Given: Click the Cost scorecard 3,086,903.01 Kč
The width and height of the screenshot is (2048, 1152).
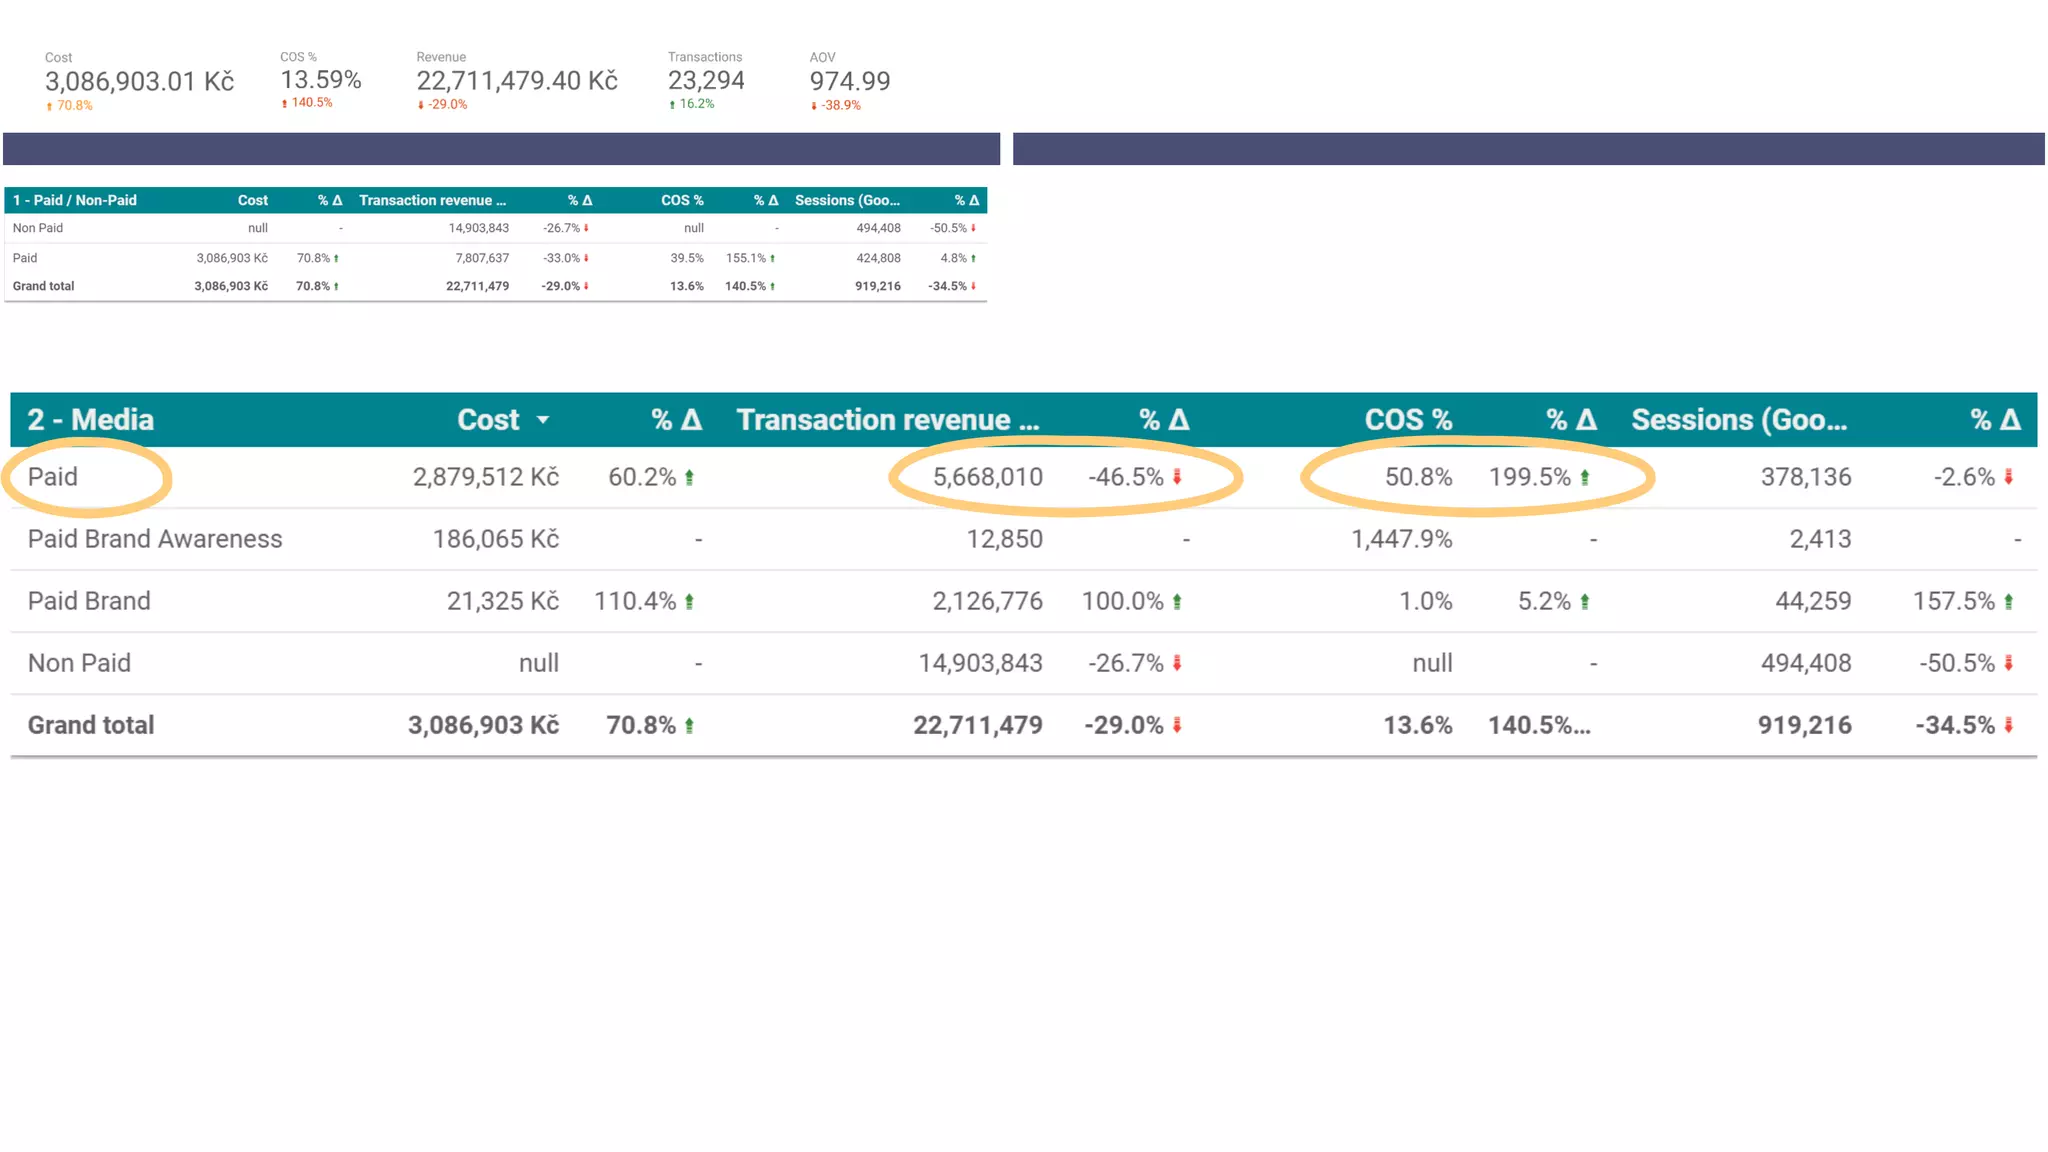Looking at the screenshot, I should [x=140, y=82].
